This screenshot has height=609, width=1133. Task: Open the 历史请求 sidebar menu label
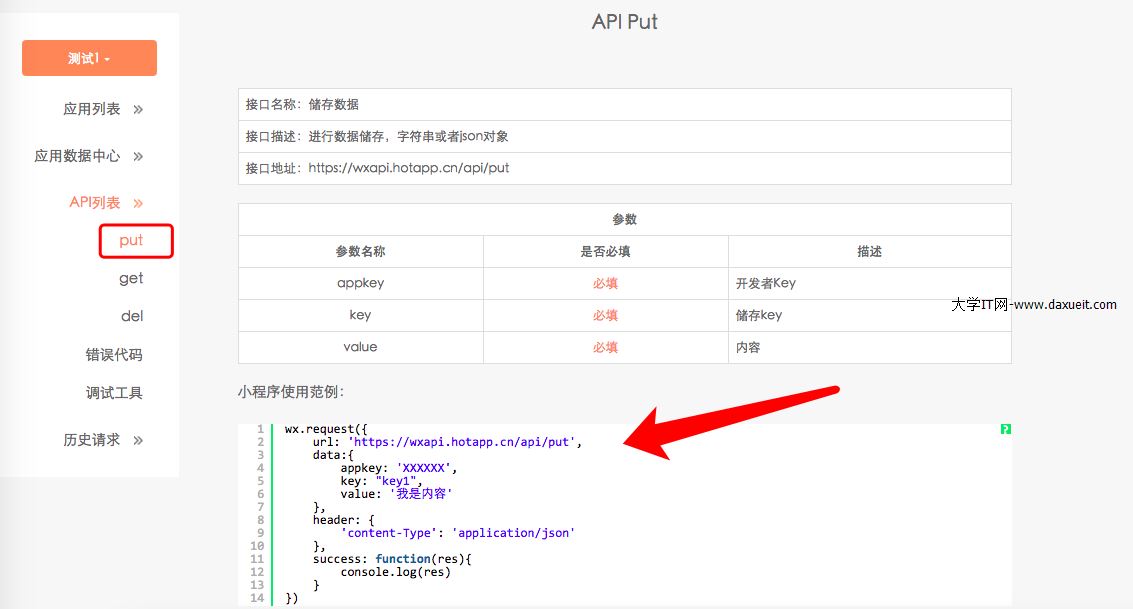(x=91, y=440)
